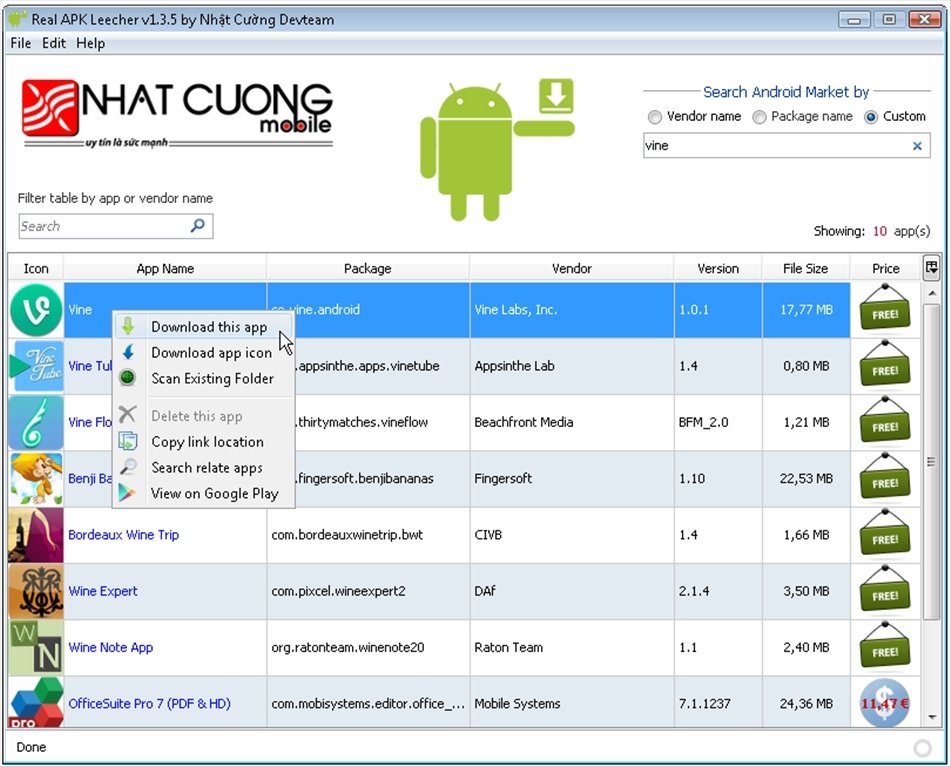The width and height of the screenshot is (951, 767).
Task: Sort table by Version column header
Action: [x=718, y=269]
